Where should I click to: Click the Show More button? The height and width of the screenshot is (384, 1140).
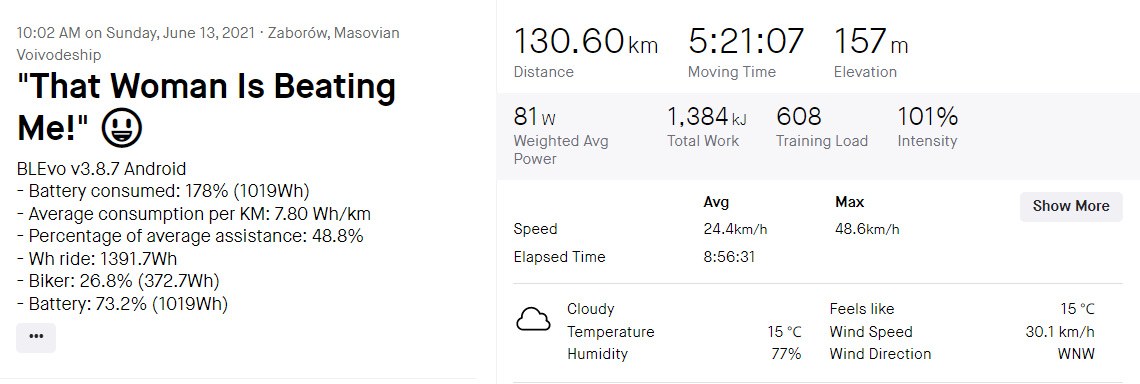(1071, 206)
